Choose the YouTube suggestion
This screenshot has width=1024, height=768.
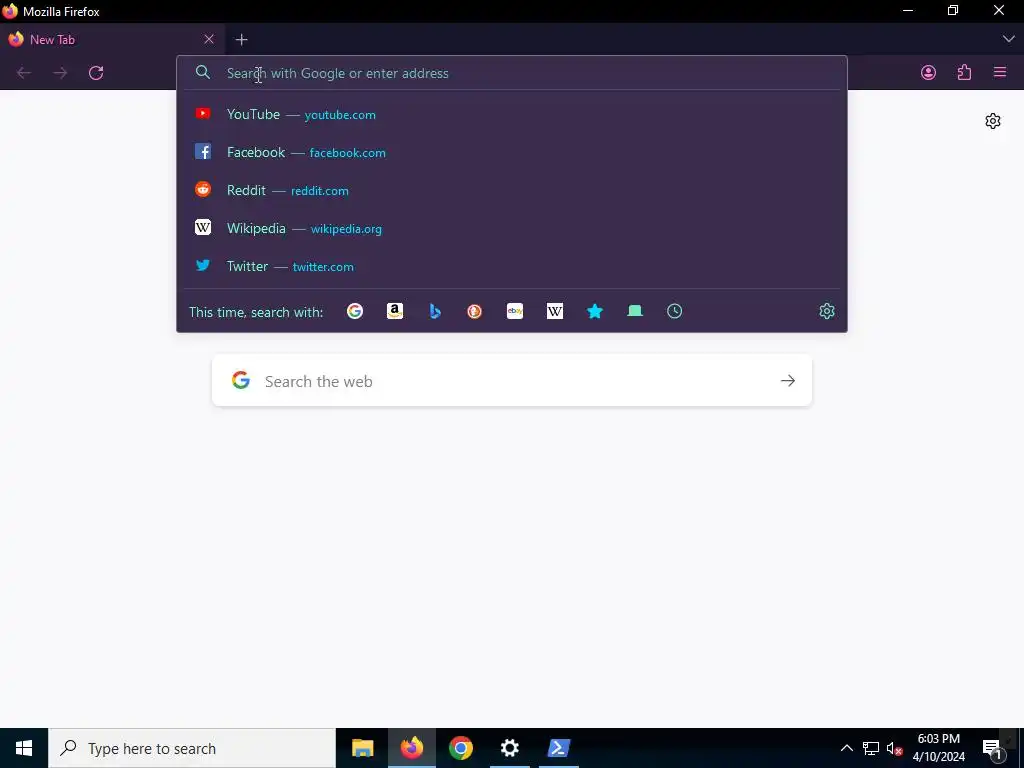click(512, 114)
